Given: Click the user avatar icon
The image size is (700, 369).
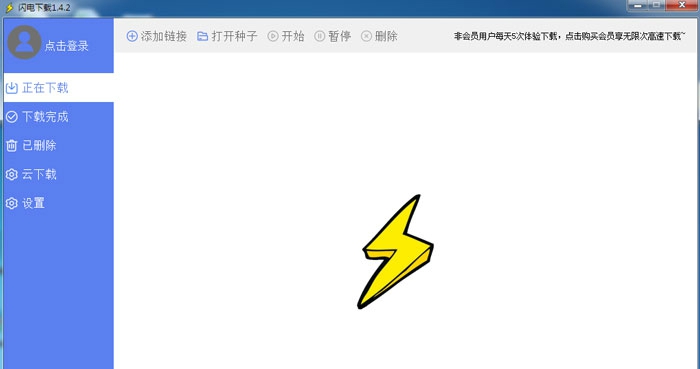Looking at the screenshot, I should pyautogui.click(x=25, y=42).
